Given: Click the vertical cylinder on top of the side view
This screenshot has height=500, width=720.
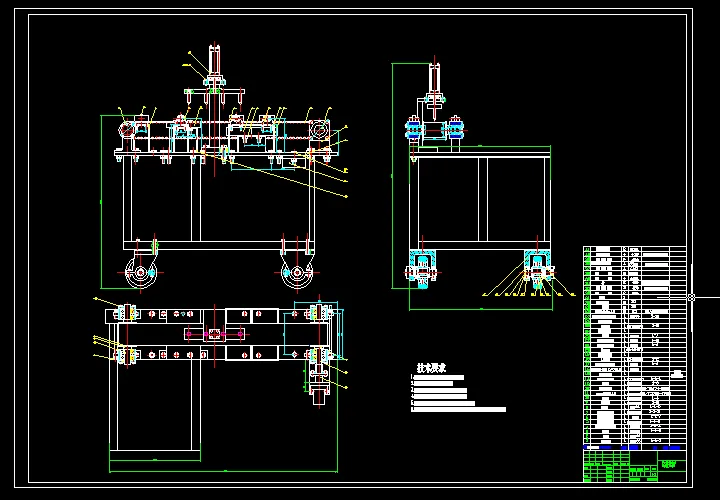Looking at the screenshot, I should coord(435,78).
